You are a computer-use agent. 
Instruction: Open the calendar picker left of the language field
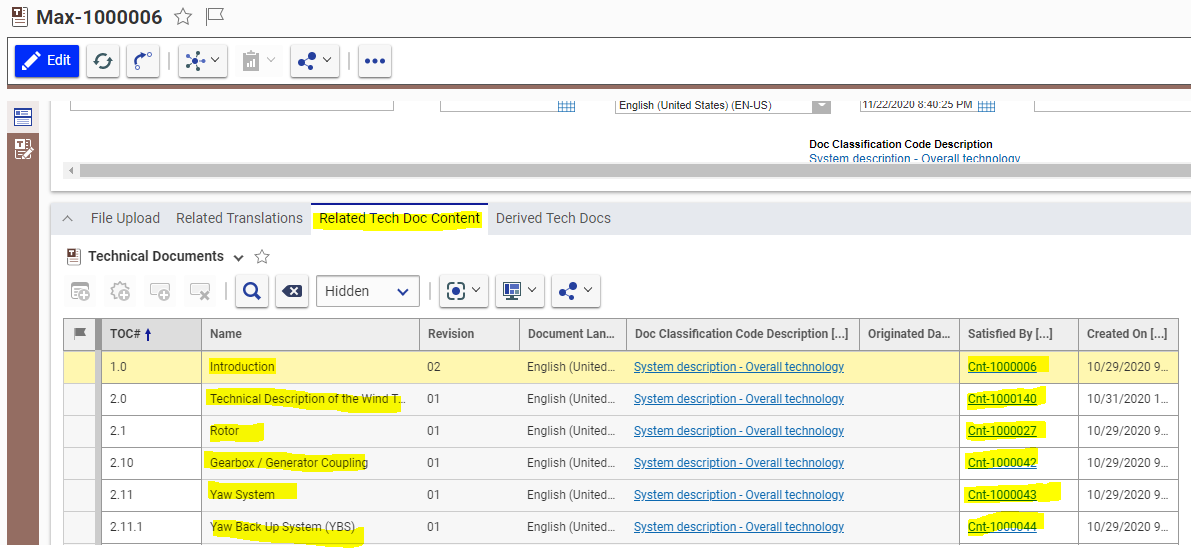click(566, 106)
